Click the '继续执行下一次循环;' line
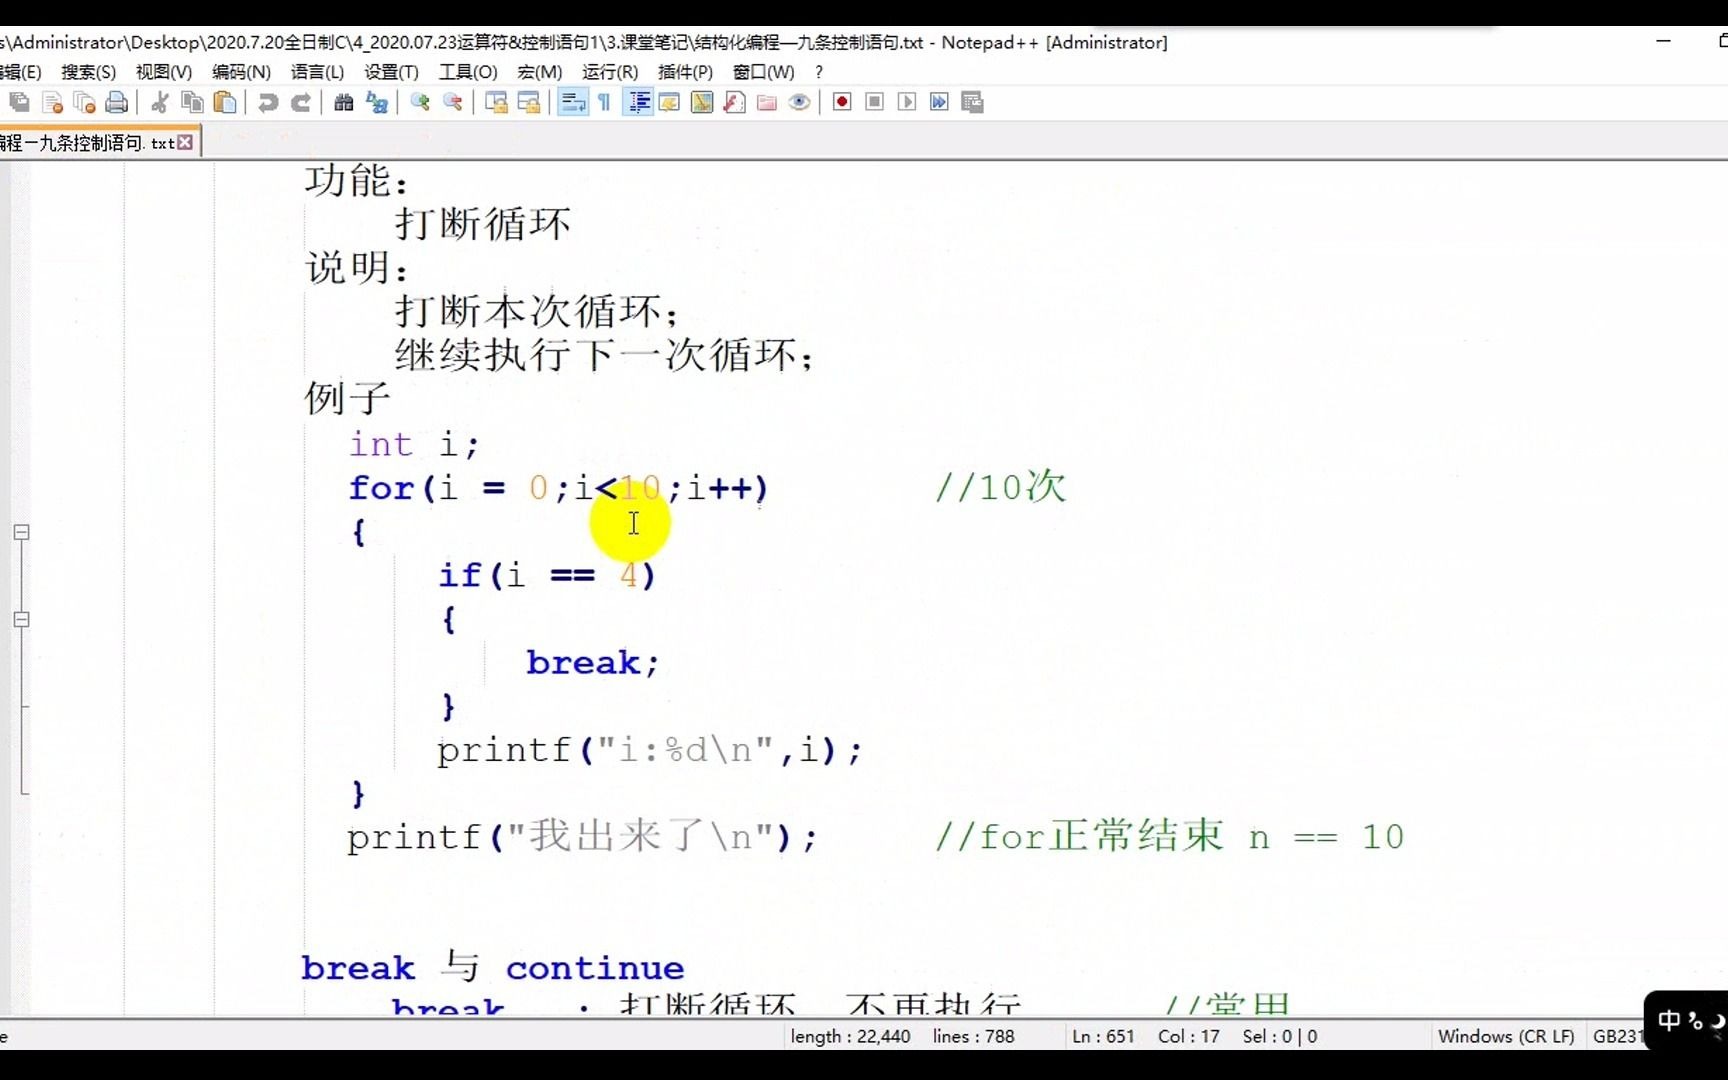The image size is (1728, 1080). [x=605, y=355]
